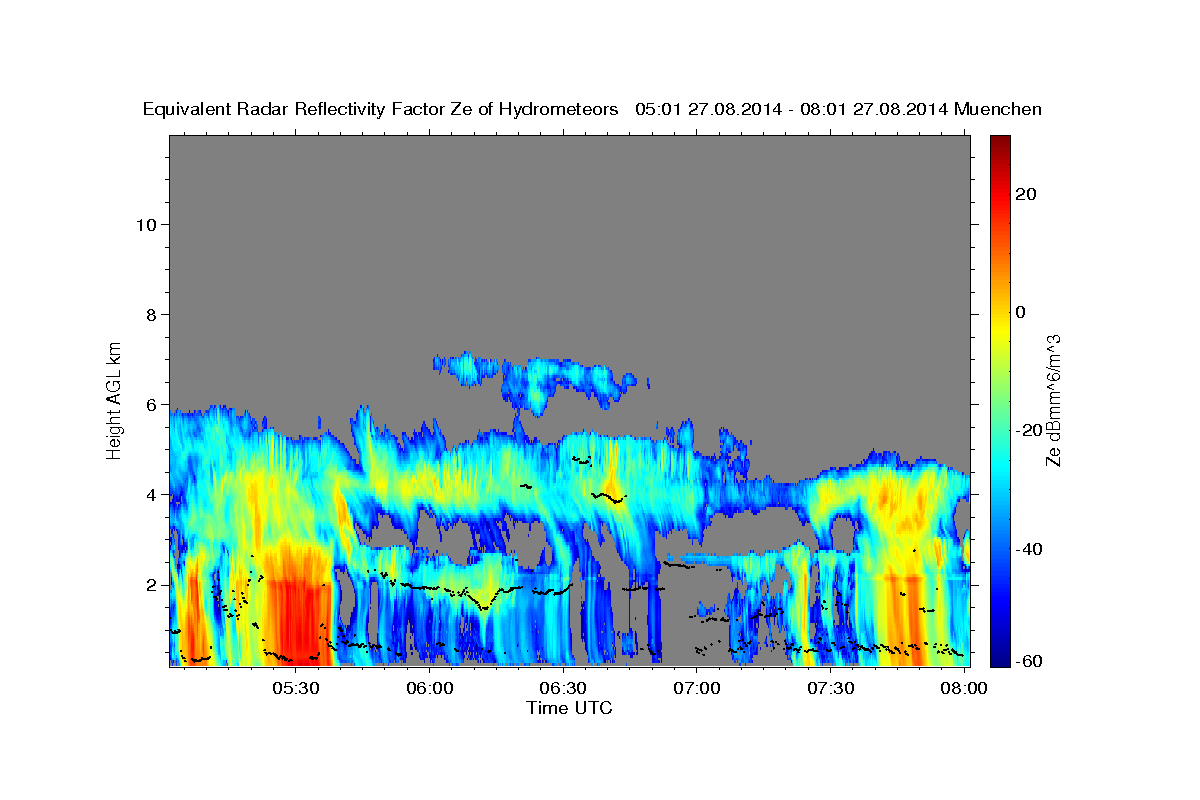
Task: Click the height tick label '4'
Action: tap(151, 494)
